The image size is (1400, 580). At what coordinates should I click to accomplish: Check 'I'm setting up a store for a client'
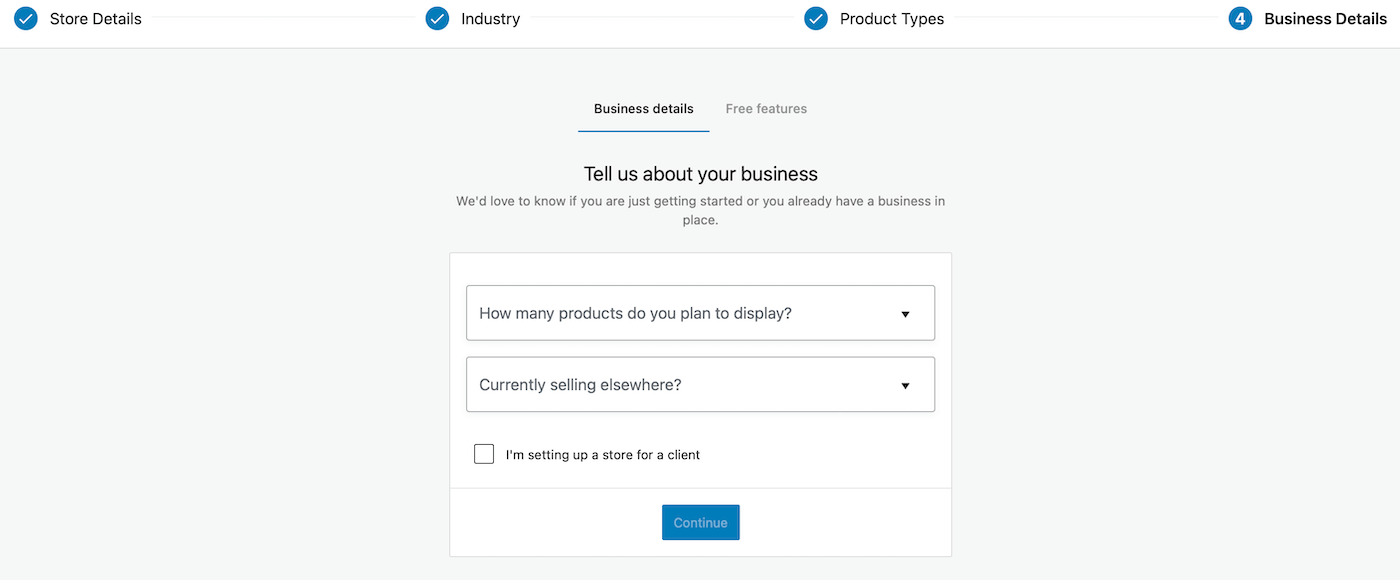(x=484, y=454)
